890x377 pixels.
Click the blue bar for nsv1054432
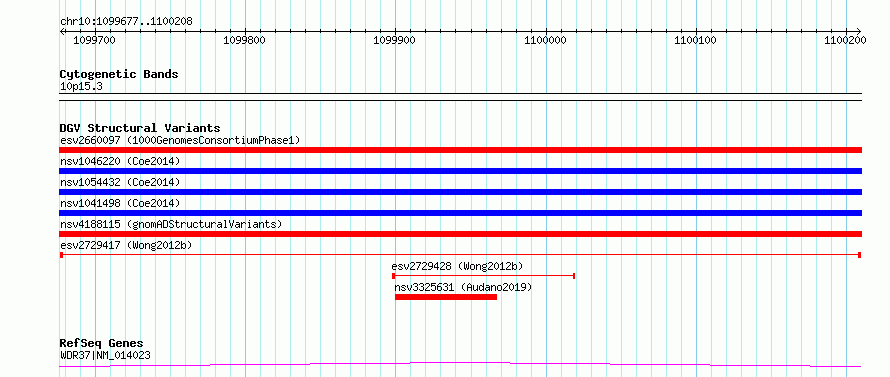point(460,192)
